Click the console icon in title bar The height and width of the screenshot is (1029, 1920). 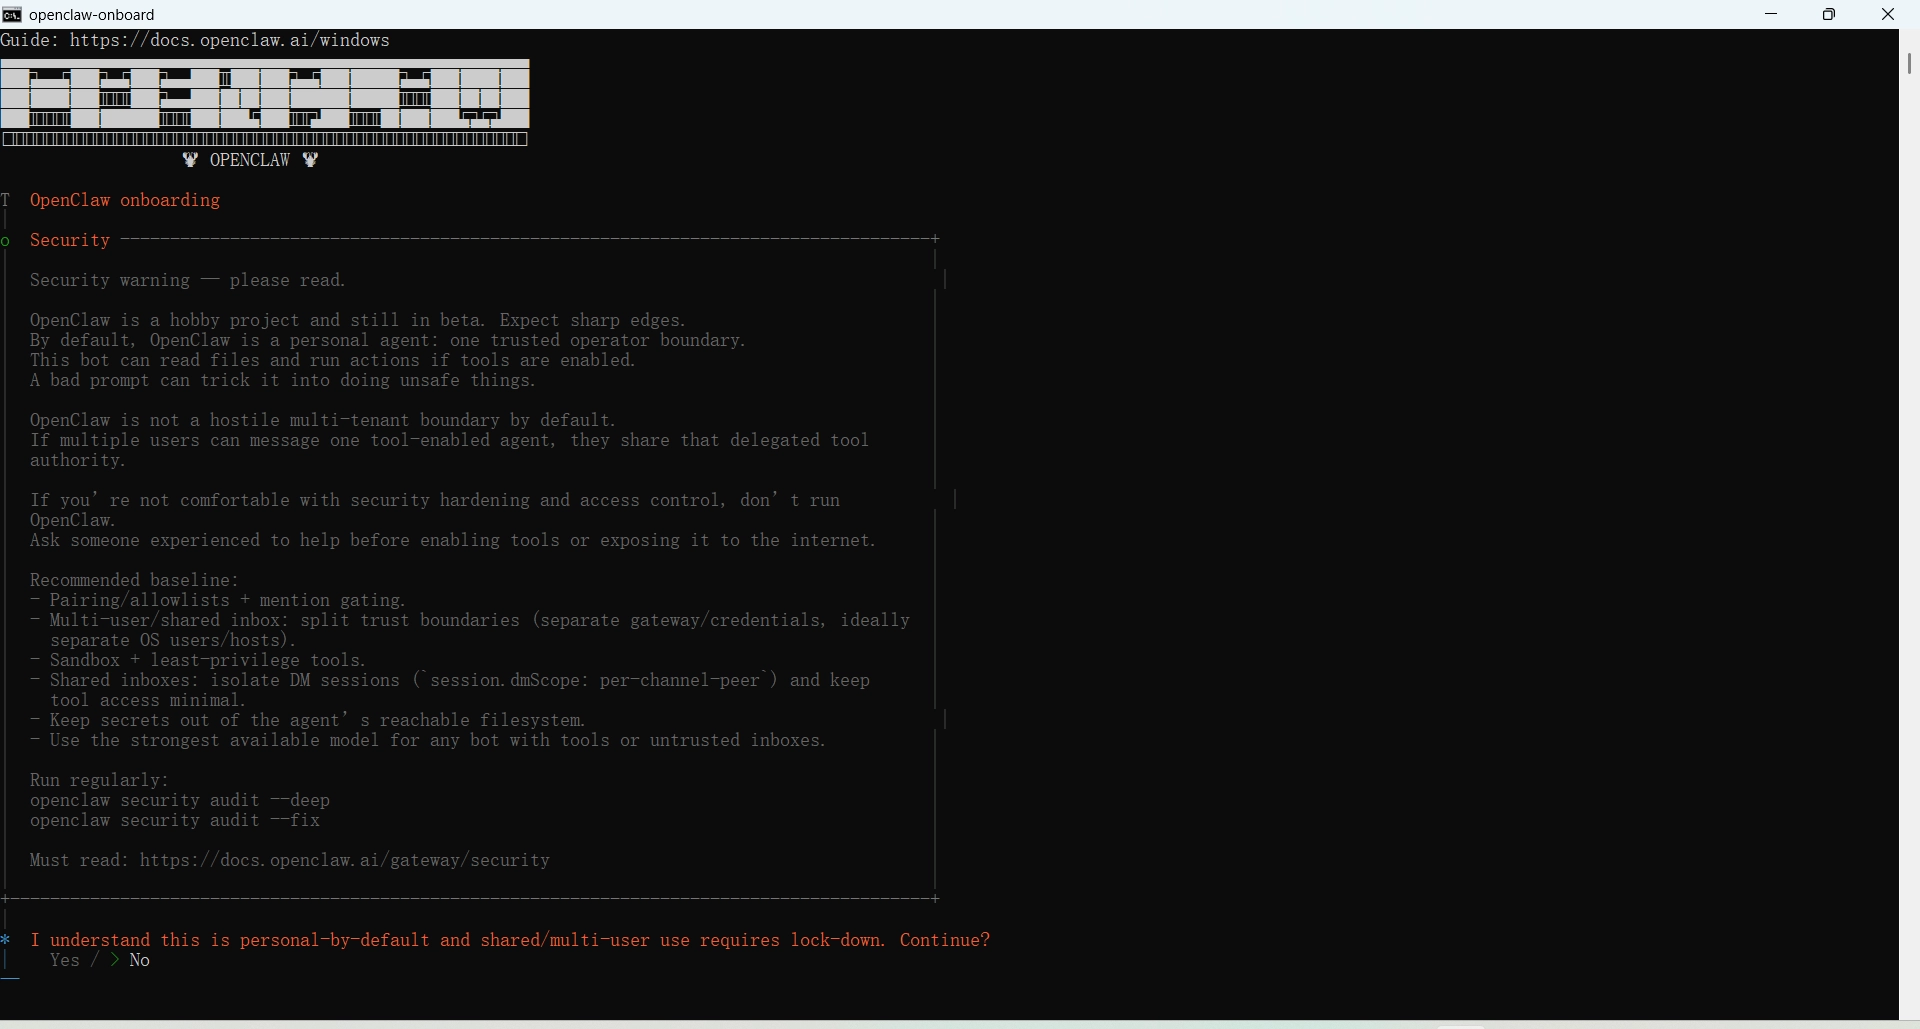pos(12,15)
